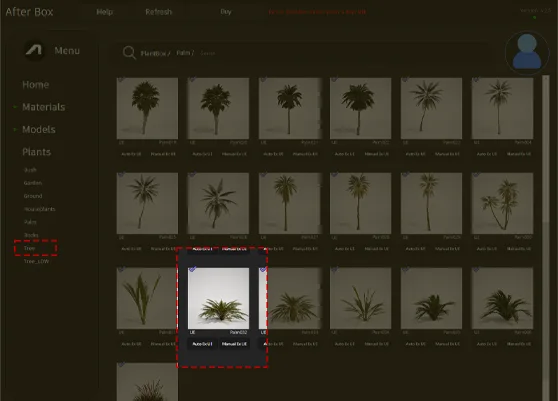Select the Plants category heading

click(37, 152)
